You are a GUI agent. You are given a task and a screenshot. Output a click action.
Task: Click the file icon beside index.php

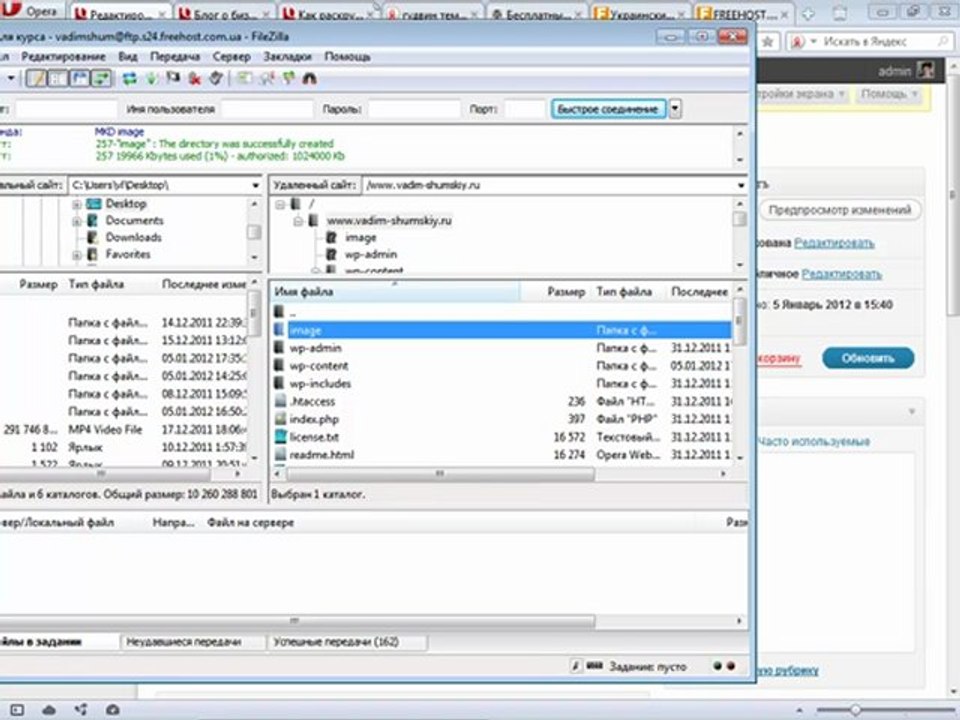click(x=280, y=419)
